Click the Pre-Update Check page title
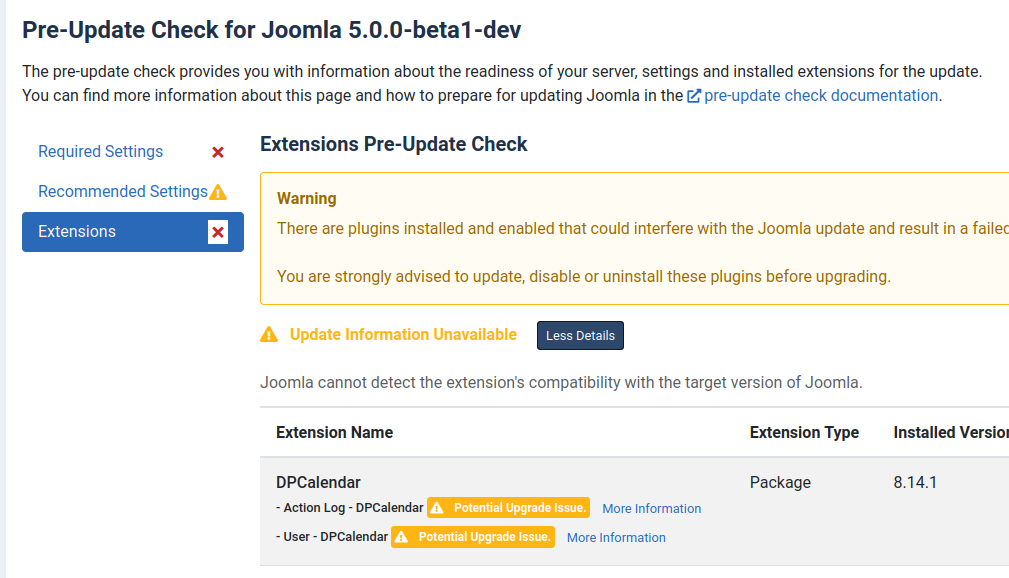The width and height of the screenshot is (1009, 578). (272, 30)
